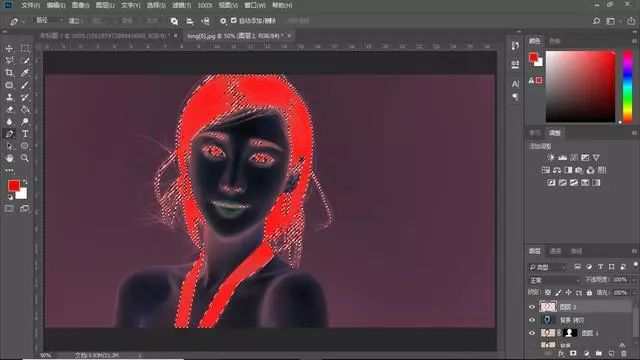The image size is (640, 360).
Task: Open the Layers panel flyout menu
Action: [634, 251]
